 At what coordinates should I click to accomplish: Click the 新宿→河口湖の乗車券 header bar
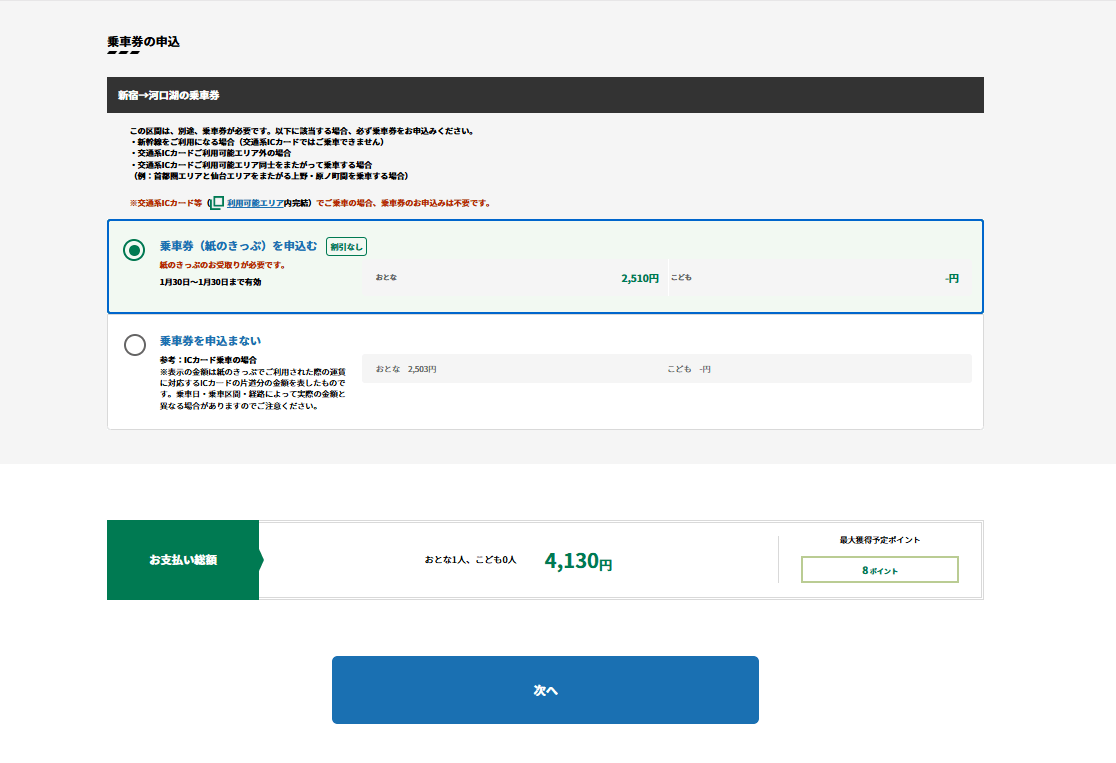click(x=545, y=95)
